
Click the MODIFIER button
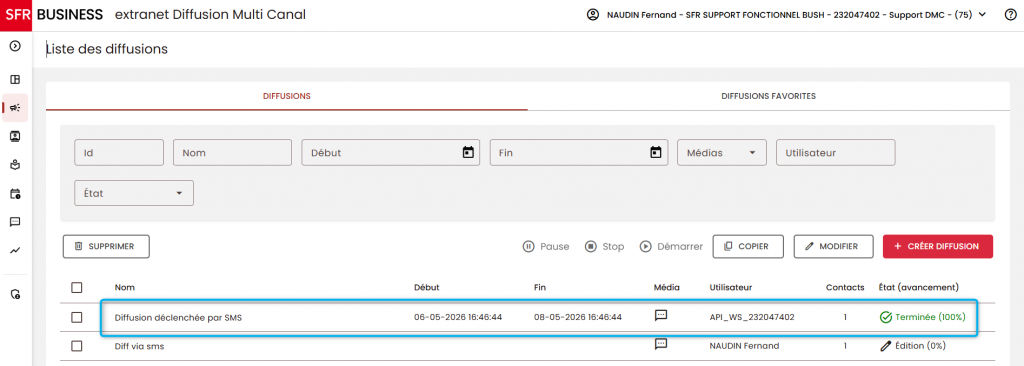pos(834,246)
